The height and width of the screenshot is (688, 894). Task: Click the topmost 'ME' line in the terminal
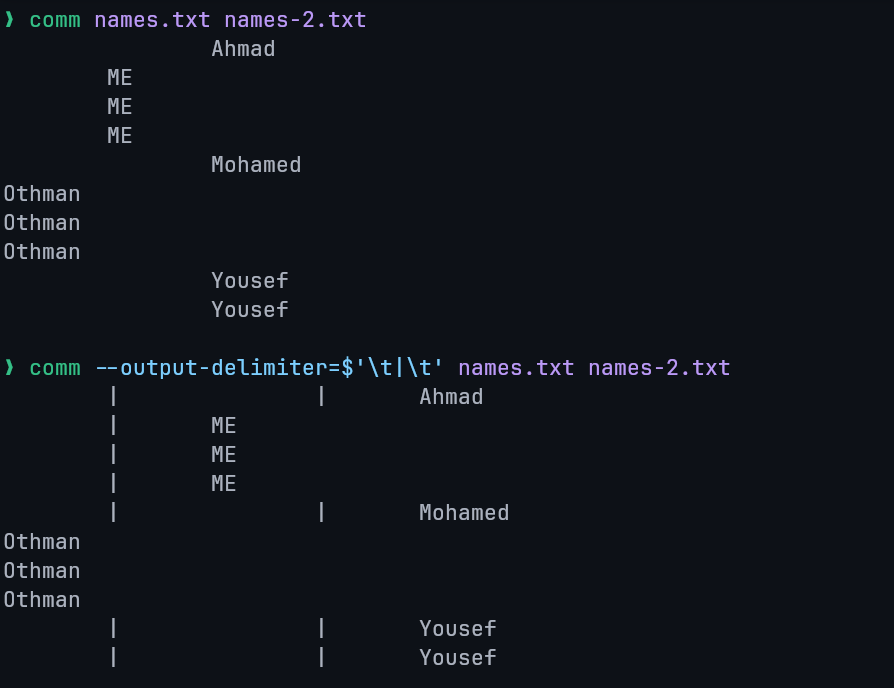click(x=120, y=78)
